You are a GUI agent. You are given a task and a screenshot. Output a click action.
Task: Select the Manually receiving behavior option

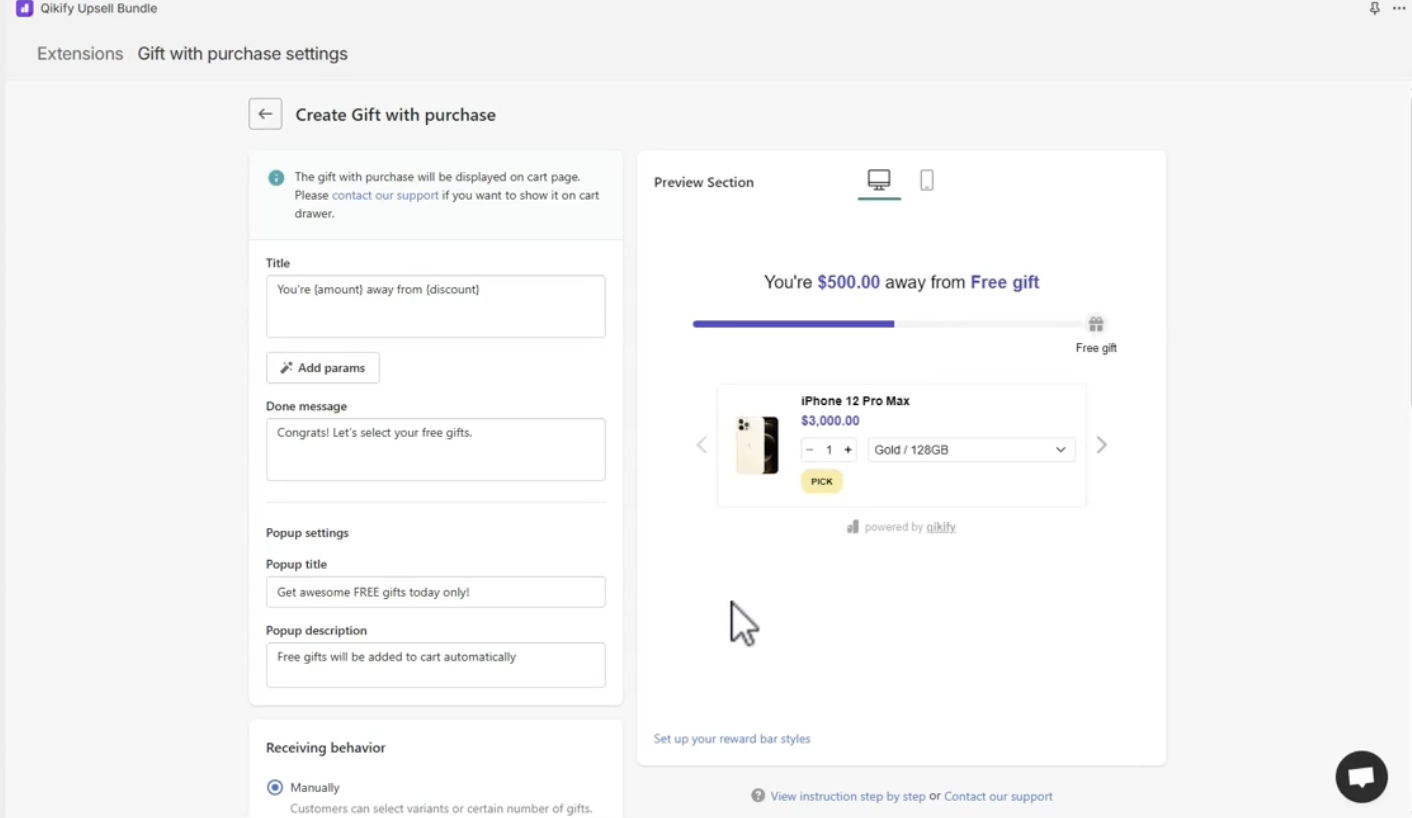(275, 787)
